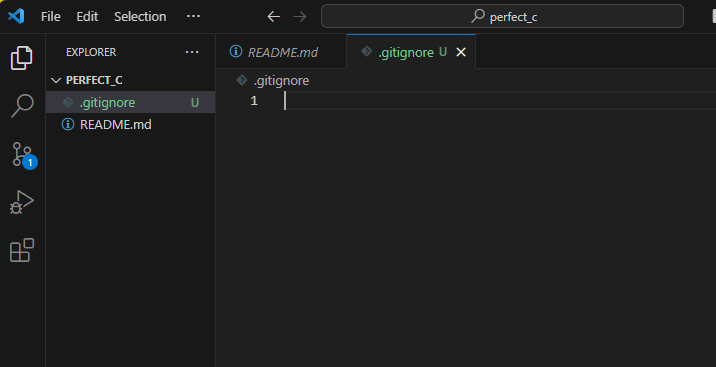Image resolution: width=716 pixels, height=367 pixels.
Task: Open the Edit menu
Action: click(87, 16)
